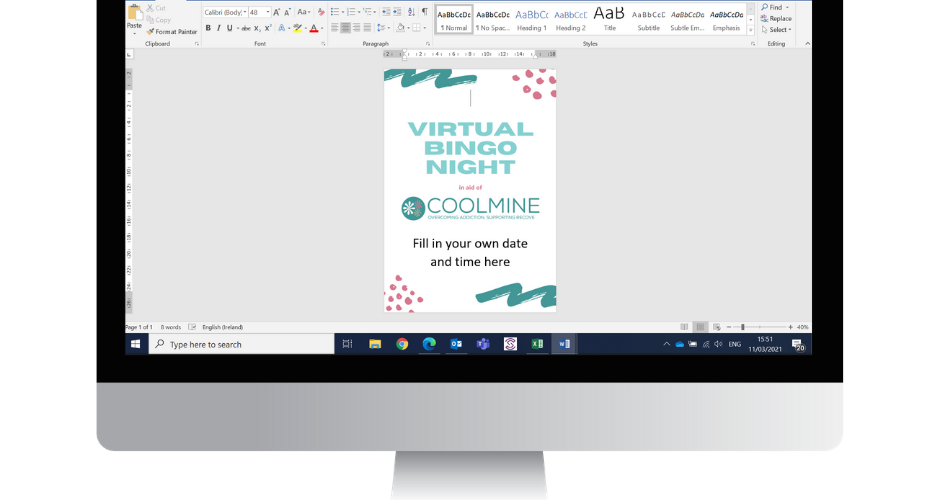940x500 pixels.
Task: Justify the paragraph text
Action: point(367,28)
